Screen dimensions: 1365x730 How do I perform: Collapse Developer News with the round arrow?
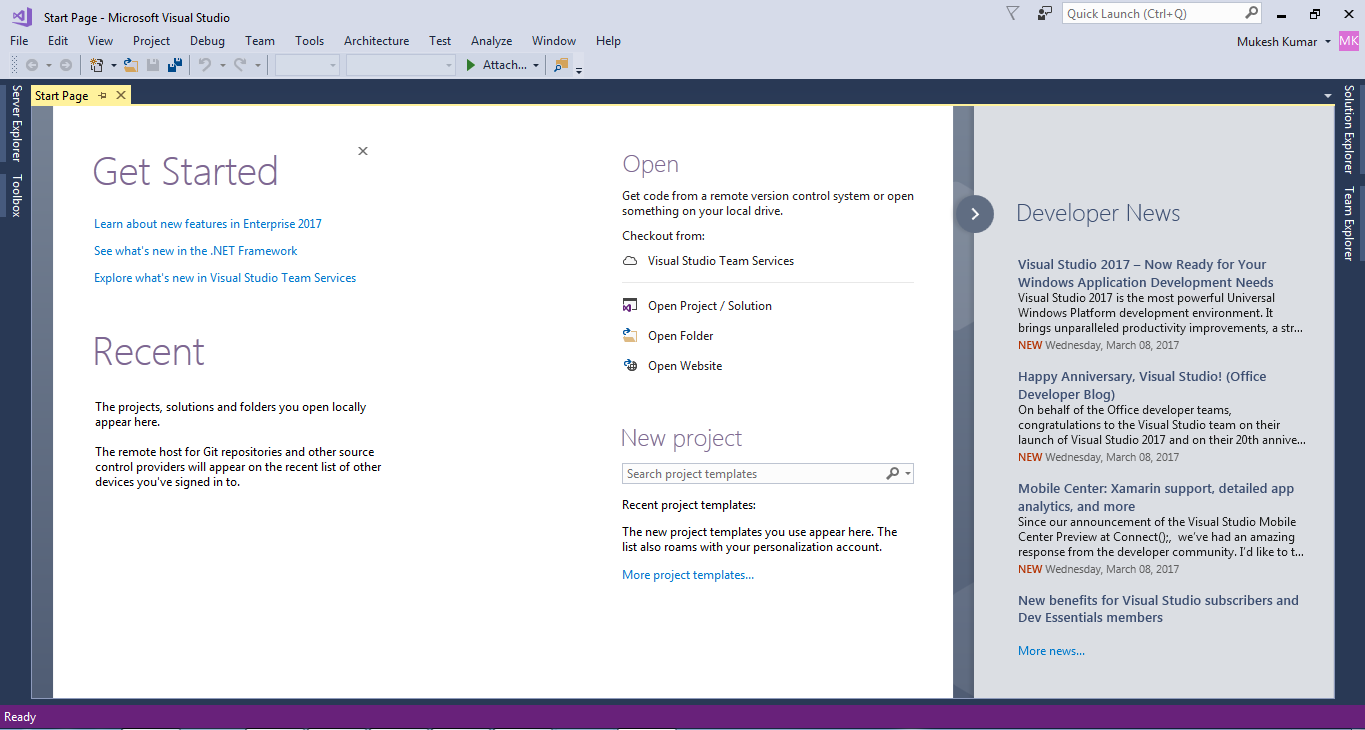pyautogui.click(x=975, y=213)
